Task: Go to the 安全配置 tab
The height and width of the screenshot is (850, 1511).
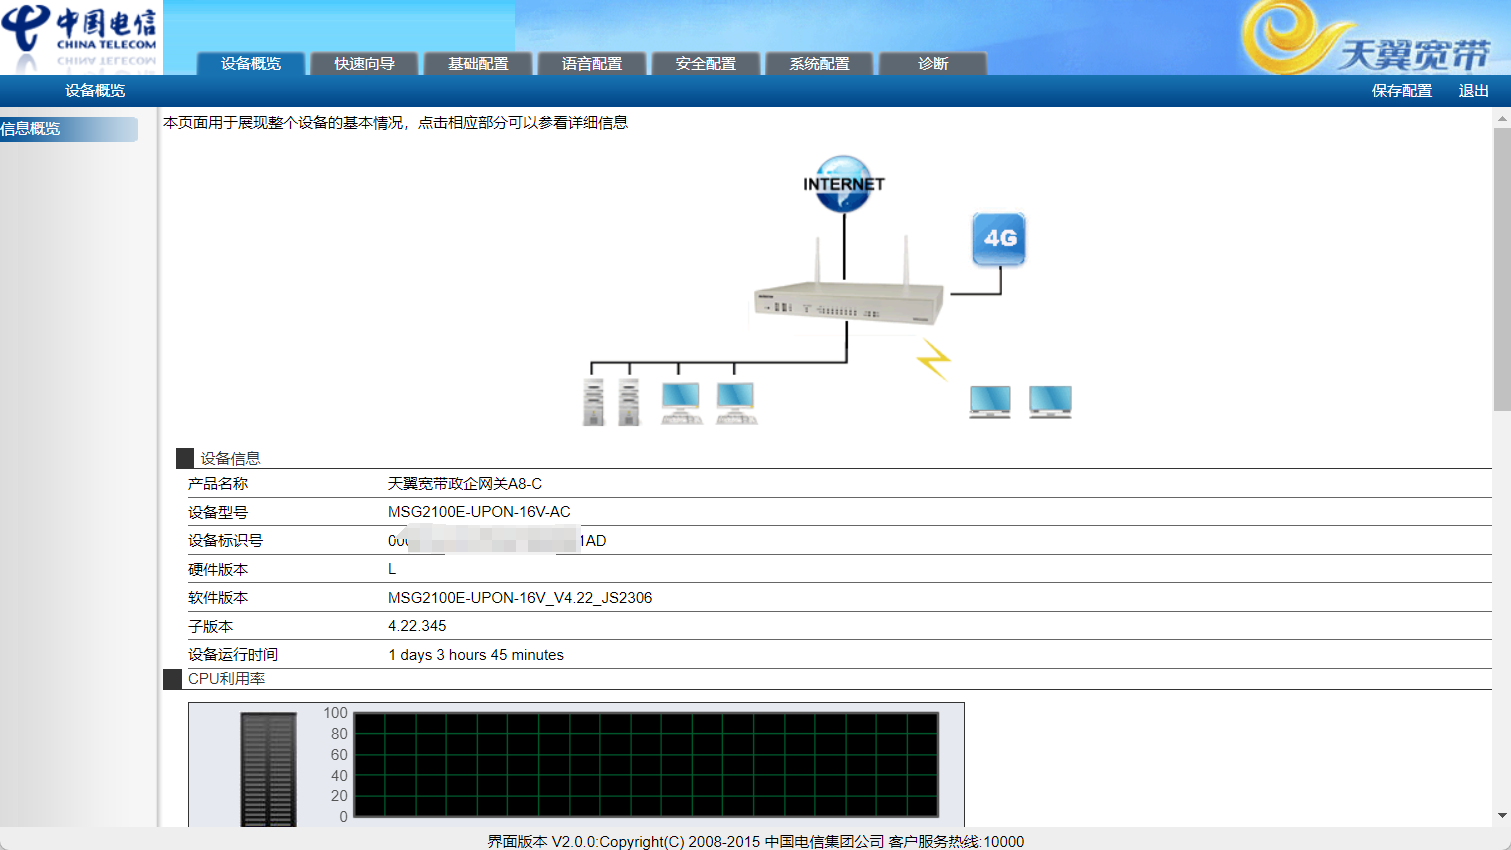Action: point(705,64)
